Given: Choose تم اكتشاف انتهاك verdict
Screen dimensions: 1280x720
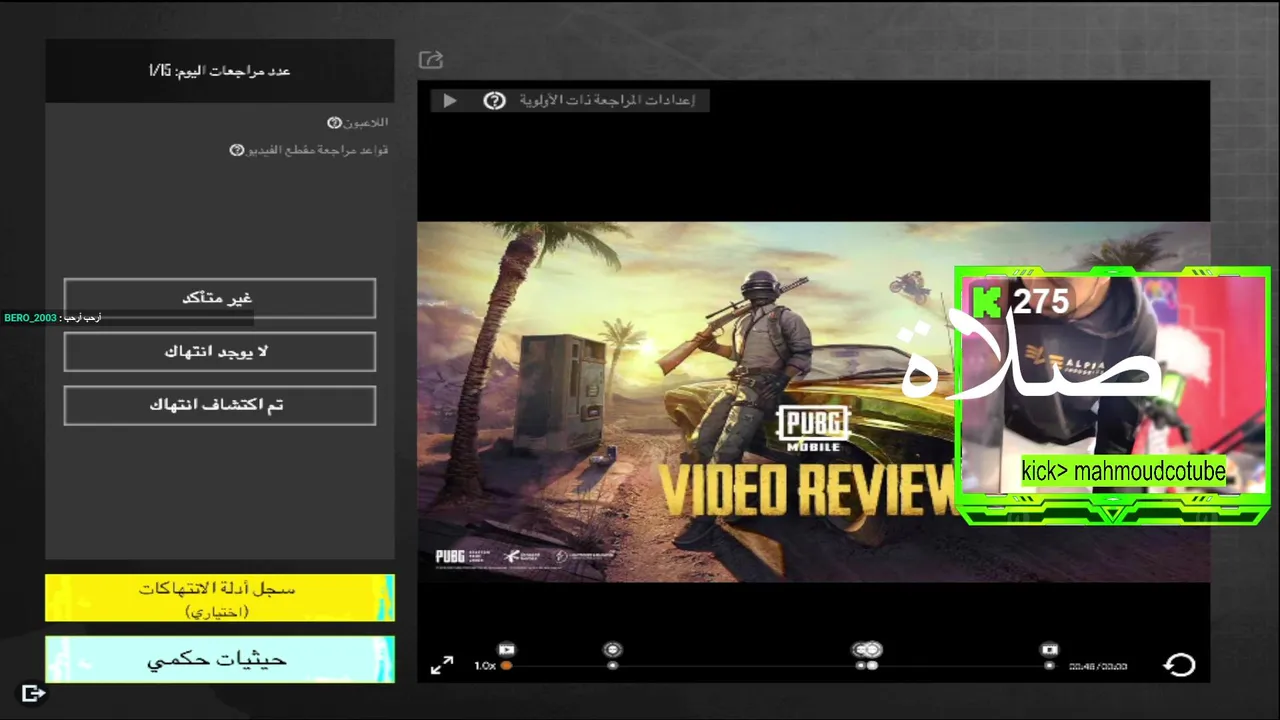Looking at the screenshot, I should point(219,405).
